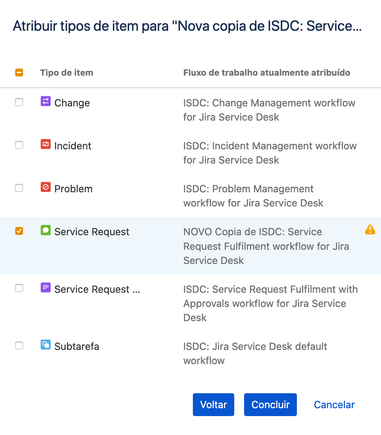Image resolution: width=381 pixels, height=435 pixels.
Task: Click the purple Change item type icon
Action: click(45, 101)
